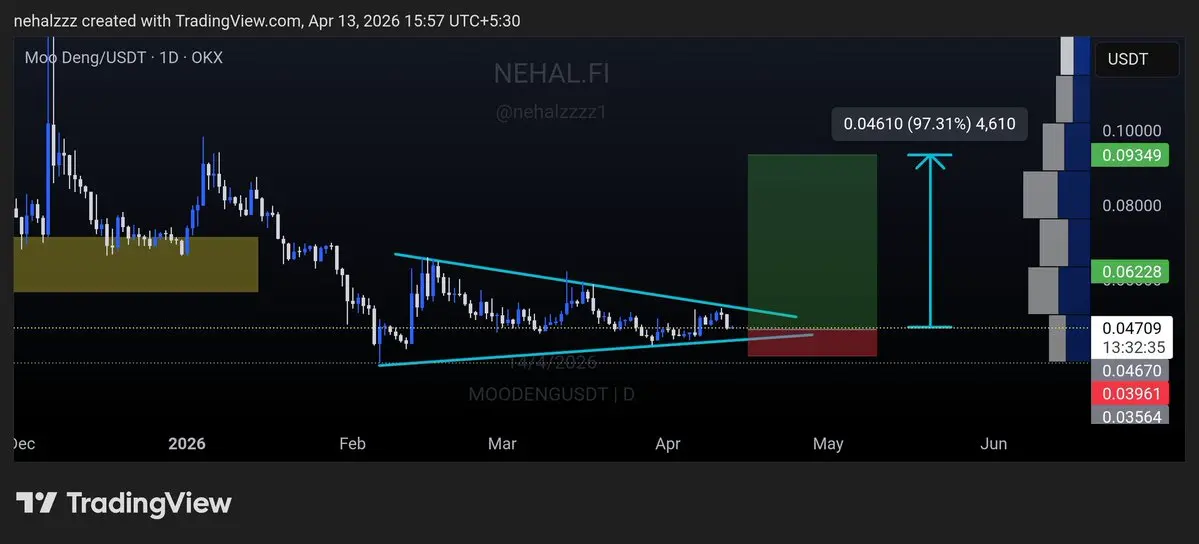Click the 0.03961 red price label

click(1131, 394)
